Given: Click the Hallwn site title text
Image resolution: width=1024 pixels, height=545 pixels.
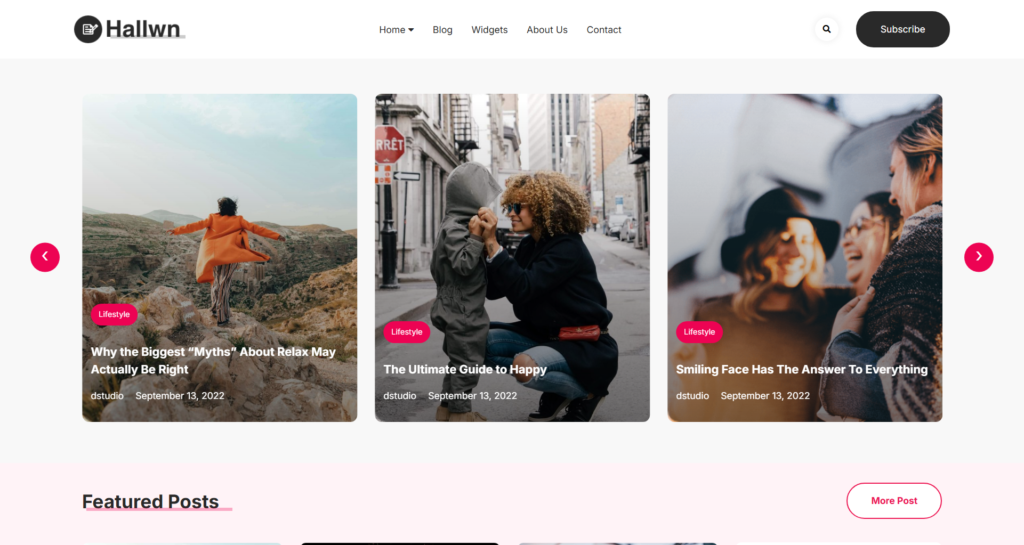Looking at the screenshot, I should [x=143, y=29].
